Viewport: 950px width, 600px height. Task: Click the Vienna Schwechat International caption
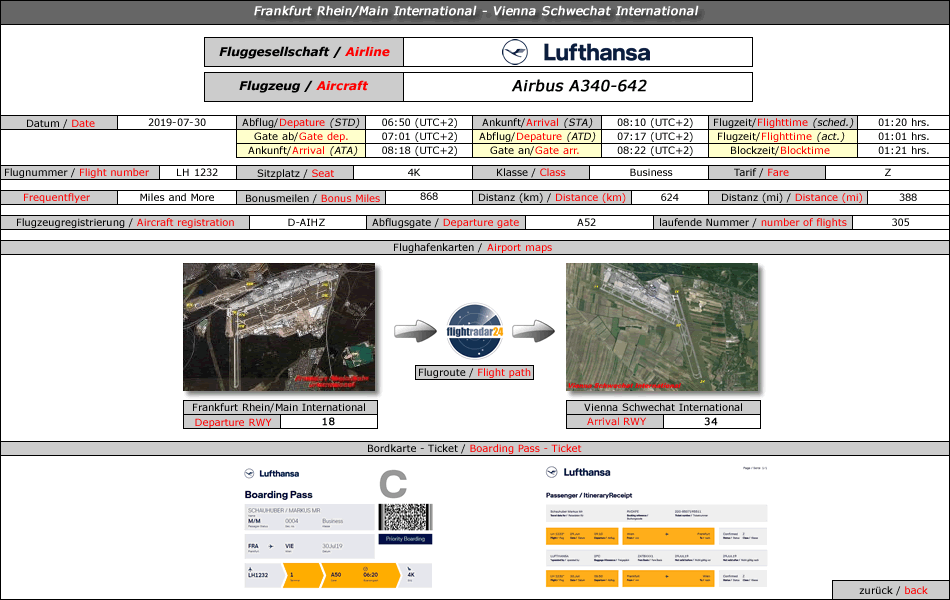pyautogui.click(x=663, y=407)
